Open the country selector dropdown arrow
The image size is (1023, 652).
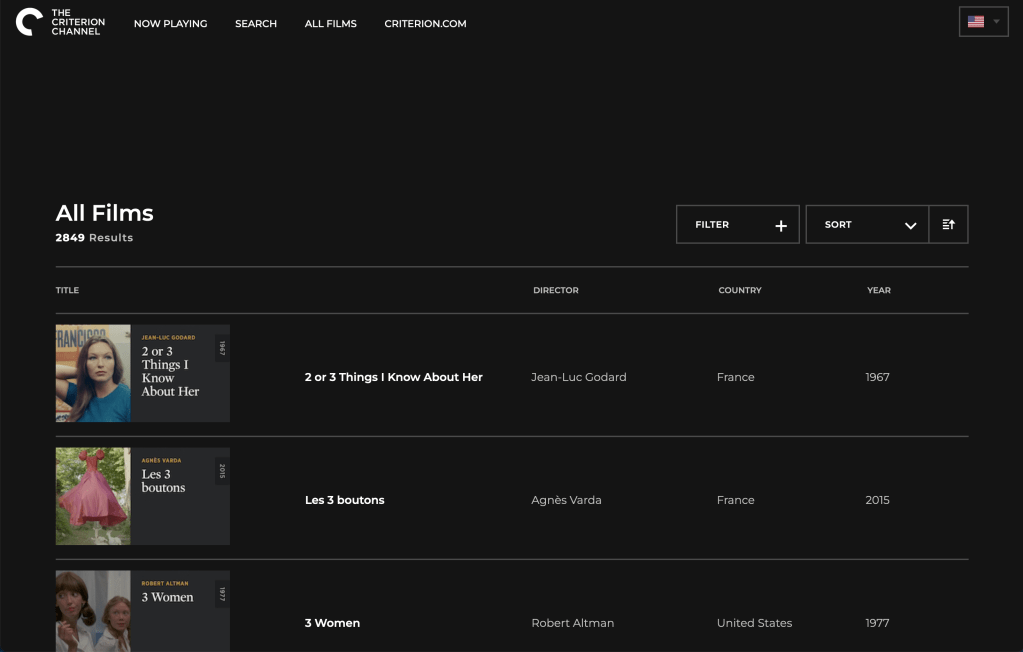tap(996, 22)
